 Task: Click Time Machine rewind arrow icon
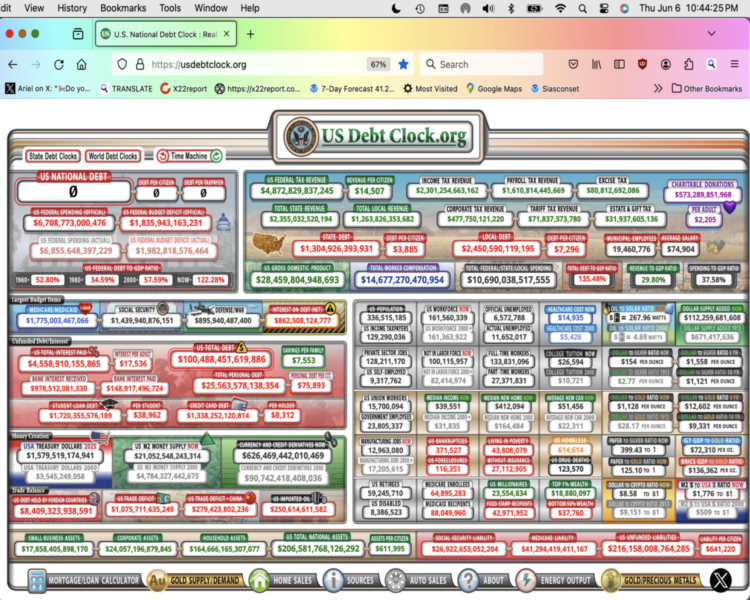click(163, 156)
